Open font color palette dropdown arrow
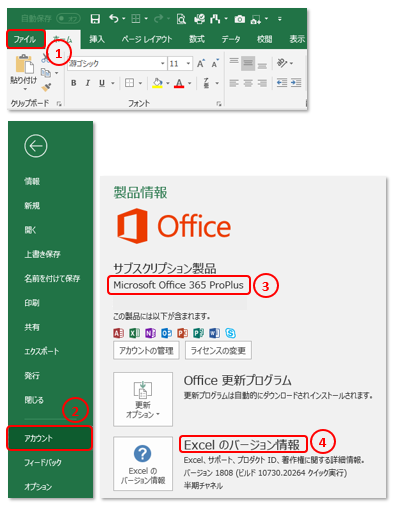The width and height of the screenshot is (397, 509). coord(190,83)
